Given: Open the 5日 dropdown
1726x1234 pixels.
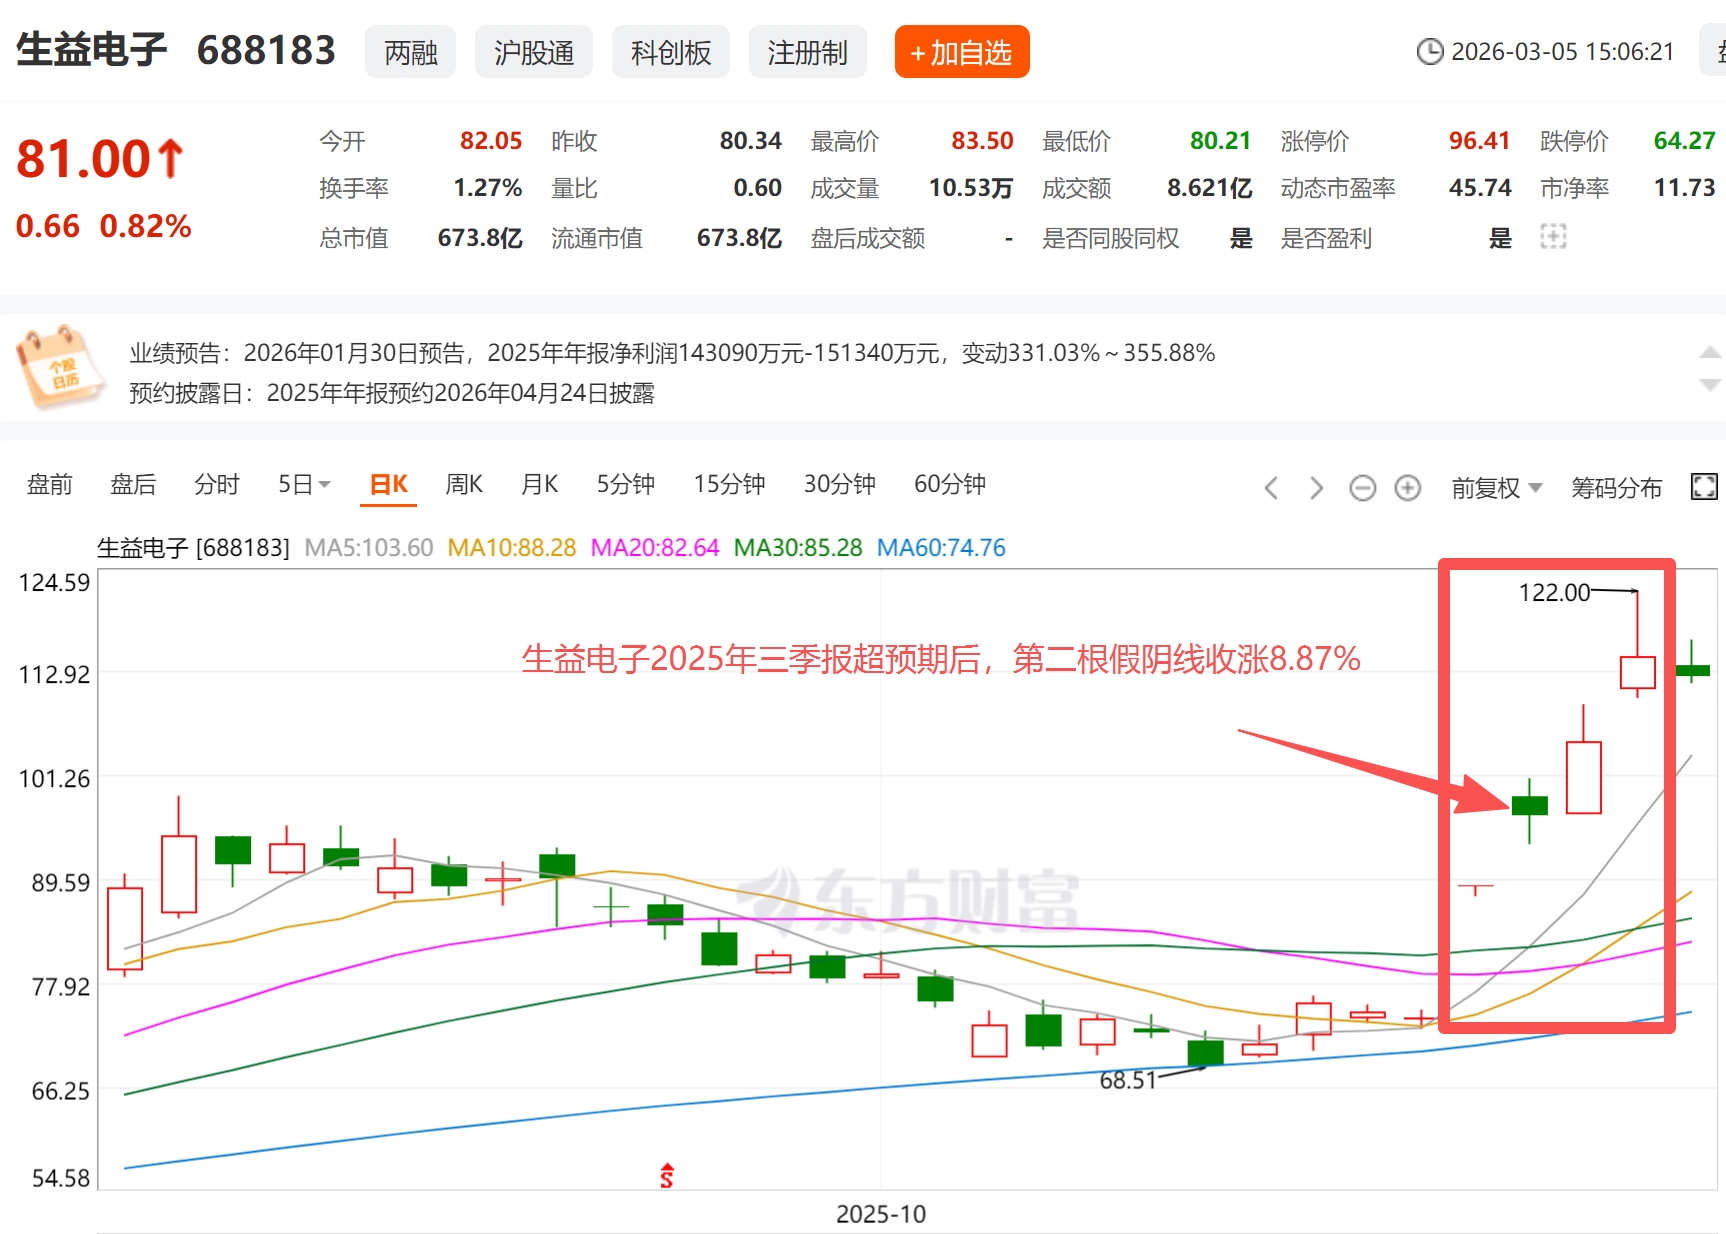Looking at the screenshot, I should (x=304, y=485).
